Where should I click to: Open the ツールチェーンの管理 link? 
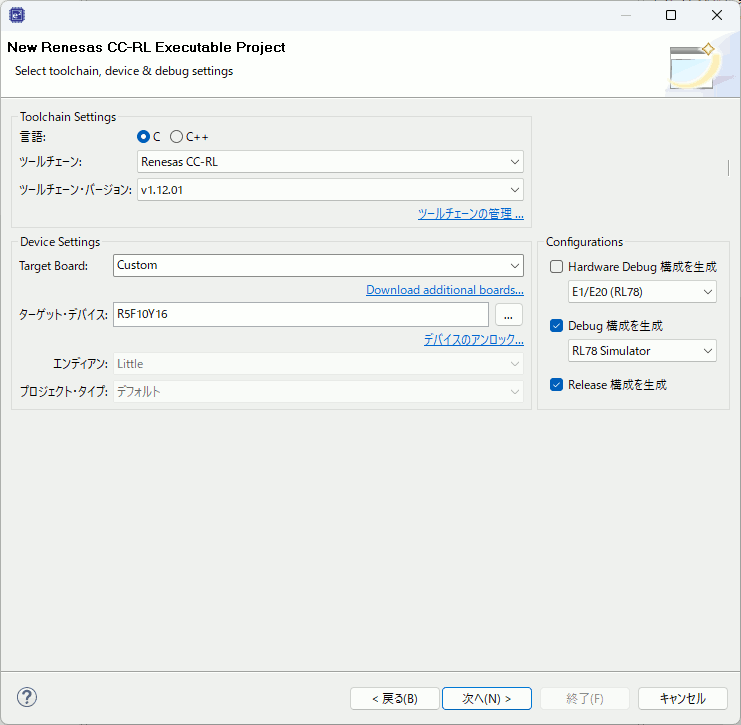click(471, 214)
